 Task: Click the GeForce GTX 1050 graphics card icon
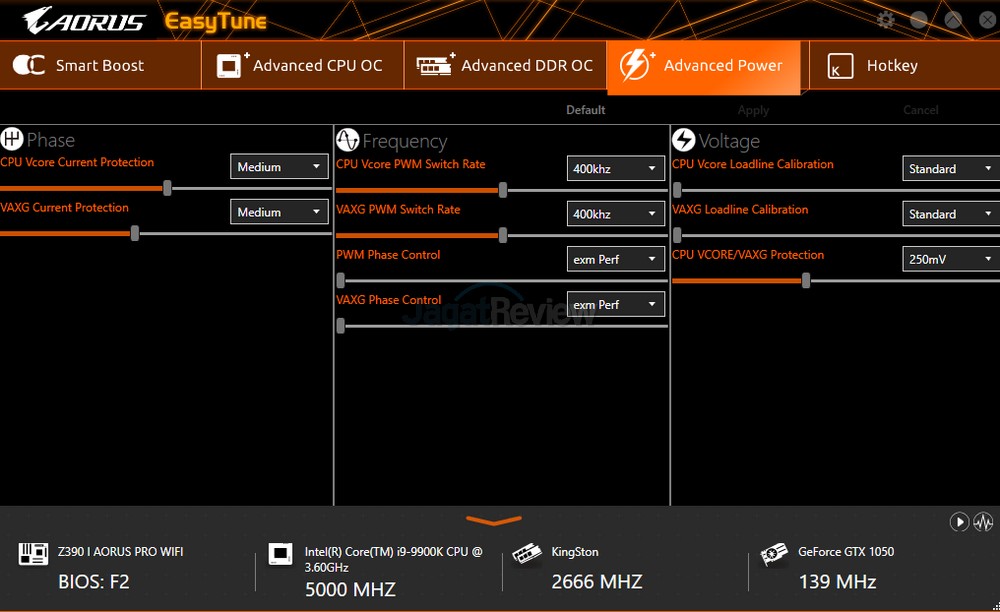[x=773, y=555]
